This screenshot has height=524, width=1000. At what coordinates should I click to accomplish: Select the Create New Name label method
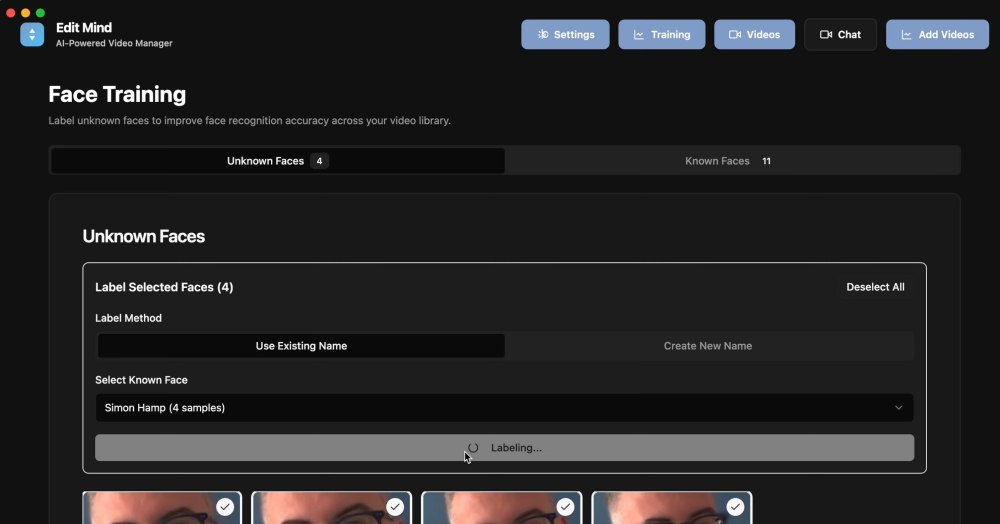pyautogui.click(x=708, y=346)
